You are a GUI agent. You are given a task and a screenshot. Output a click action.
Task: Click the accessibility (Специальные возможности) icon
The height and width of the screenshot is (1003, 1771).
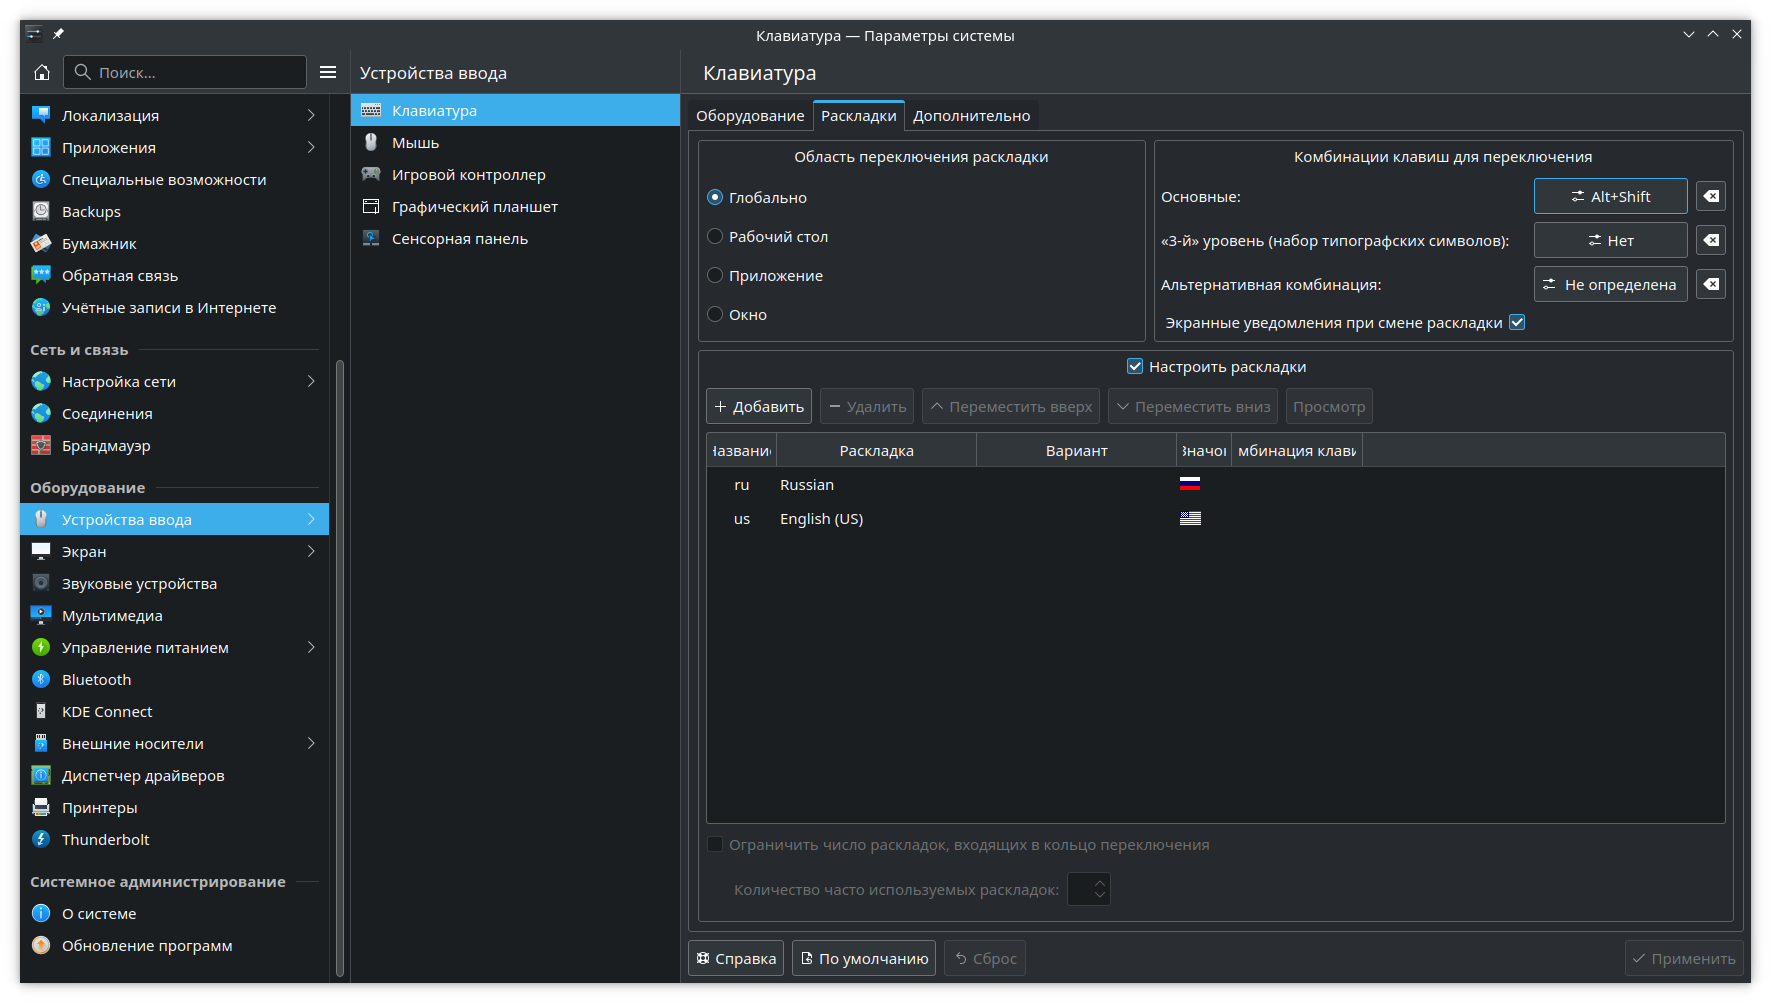pyautogui.click(x=41, y=179)
